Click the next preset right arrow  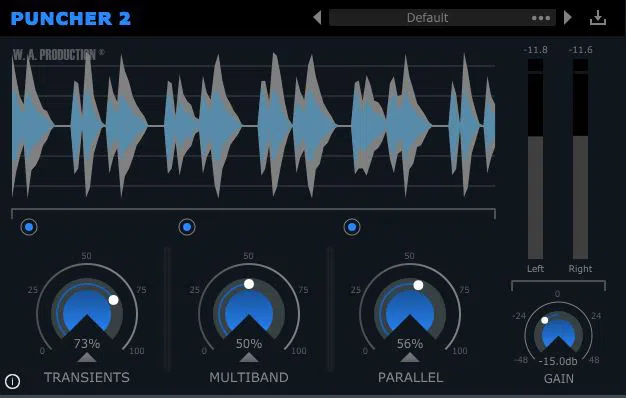[567, 18]
